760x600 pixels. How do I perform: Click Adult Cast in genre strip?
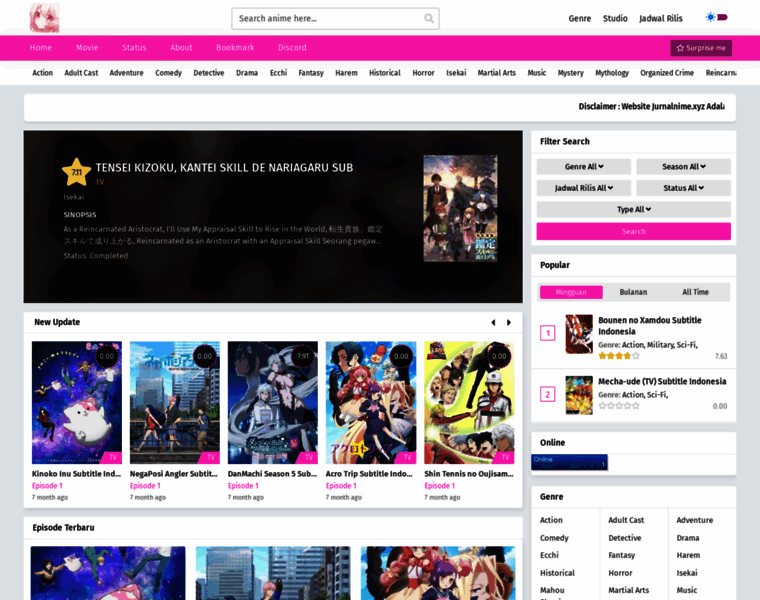pyautogui.click(x=81, y=73)
